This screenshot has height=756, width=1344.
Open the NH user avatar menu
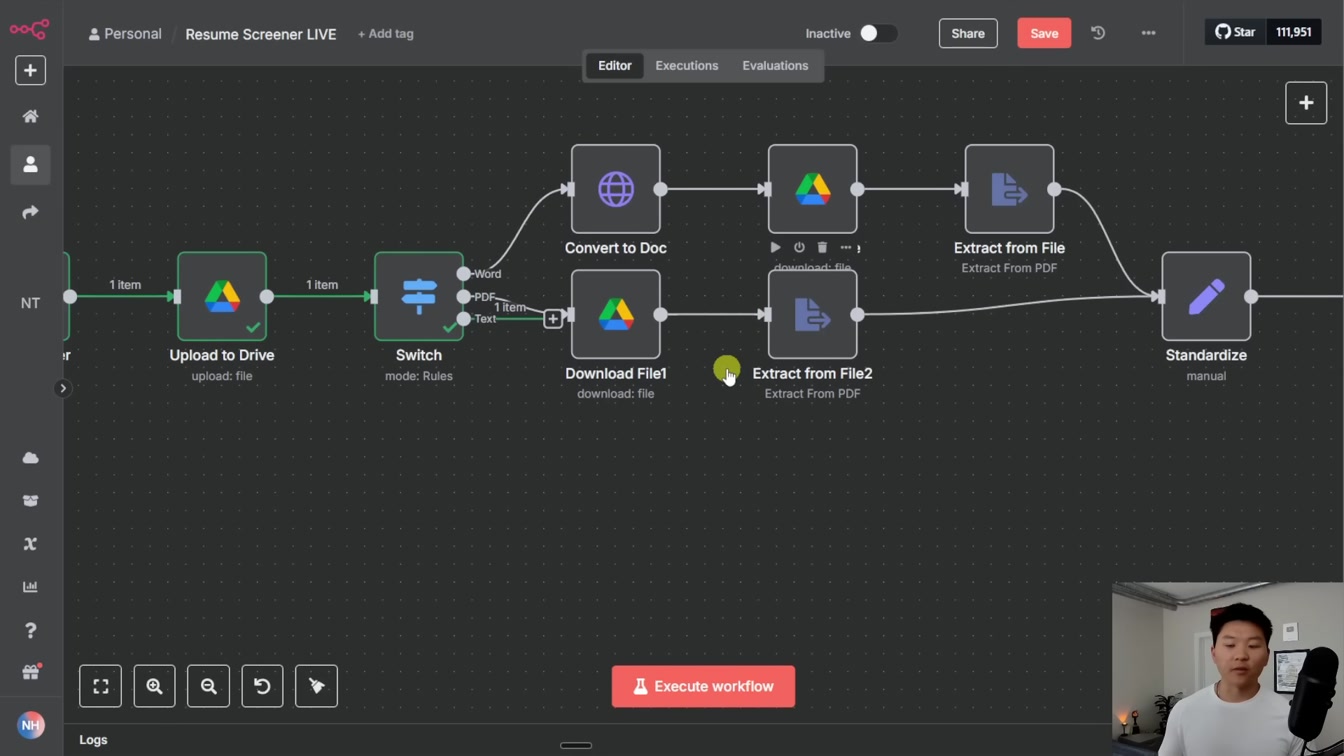[30, 725]
